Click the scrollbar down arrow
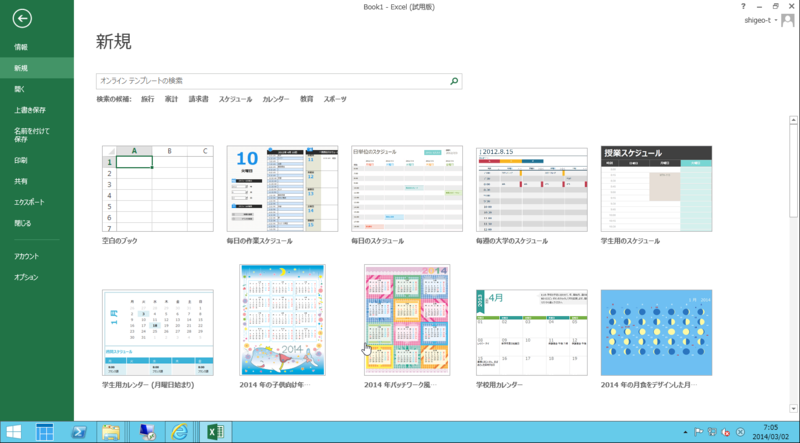The width and height of the screenshot is (800, 443). point(793,408)
